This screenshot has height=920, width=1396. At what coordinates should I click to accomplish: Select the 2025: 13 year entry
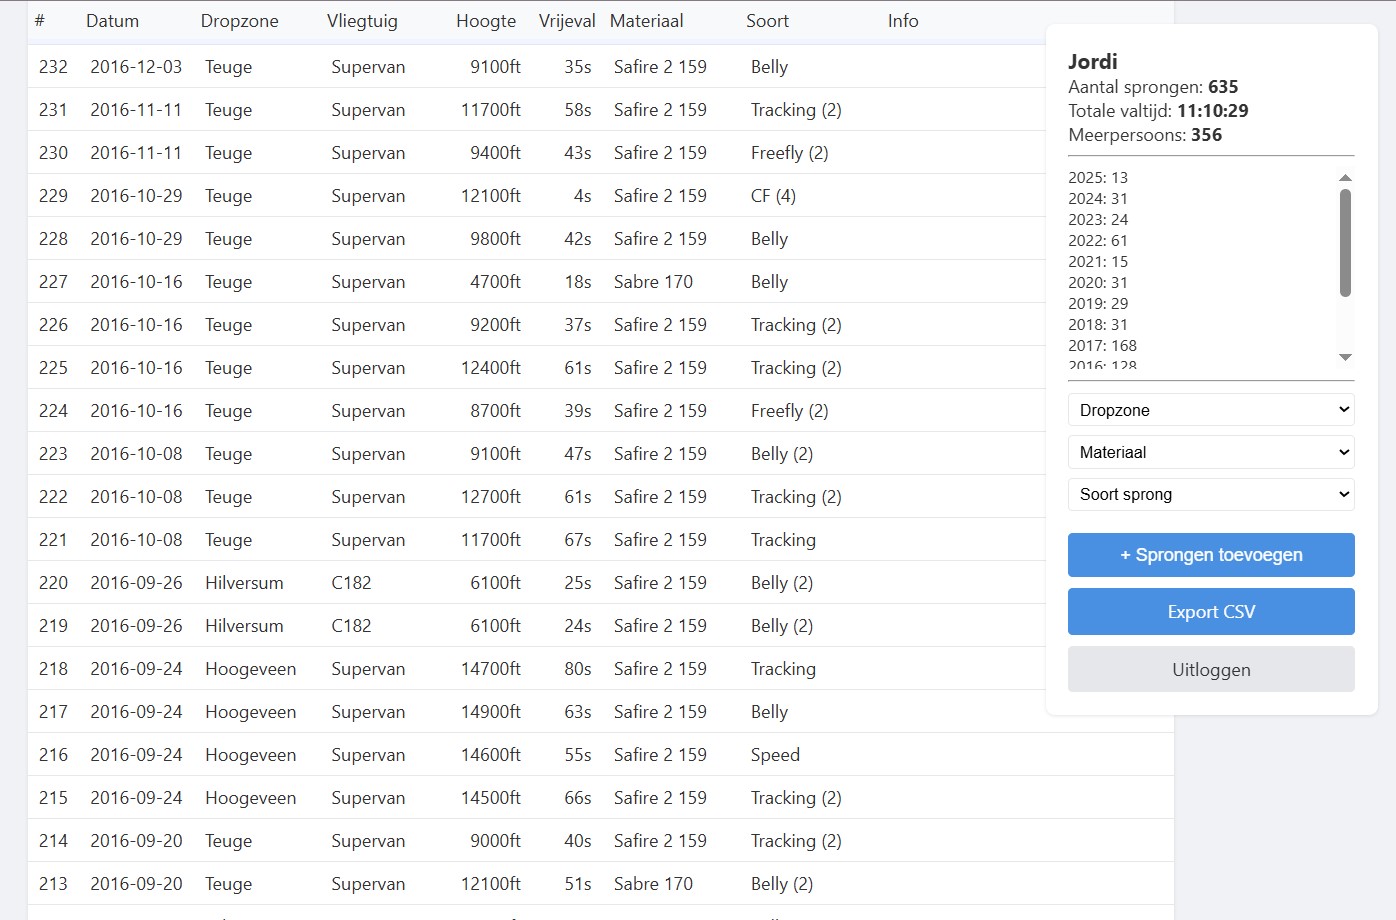[x=1097, y=178]
